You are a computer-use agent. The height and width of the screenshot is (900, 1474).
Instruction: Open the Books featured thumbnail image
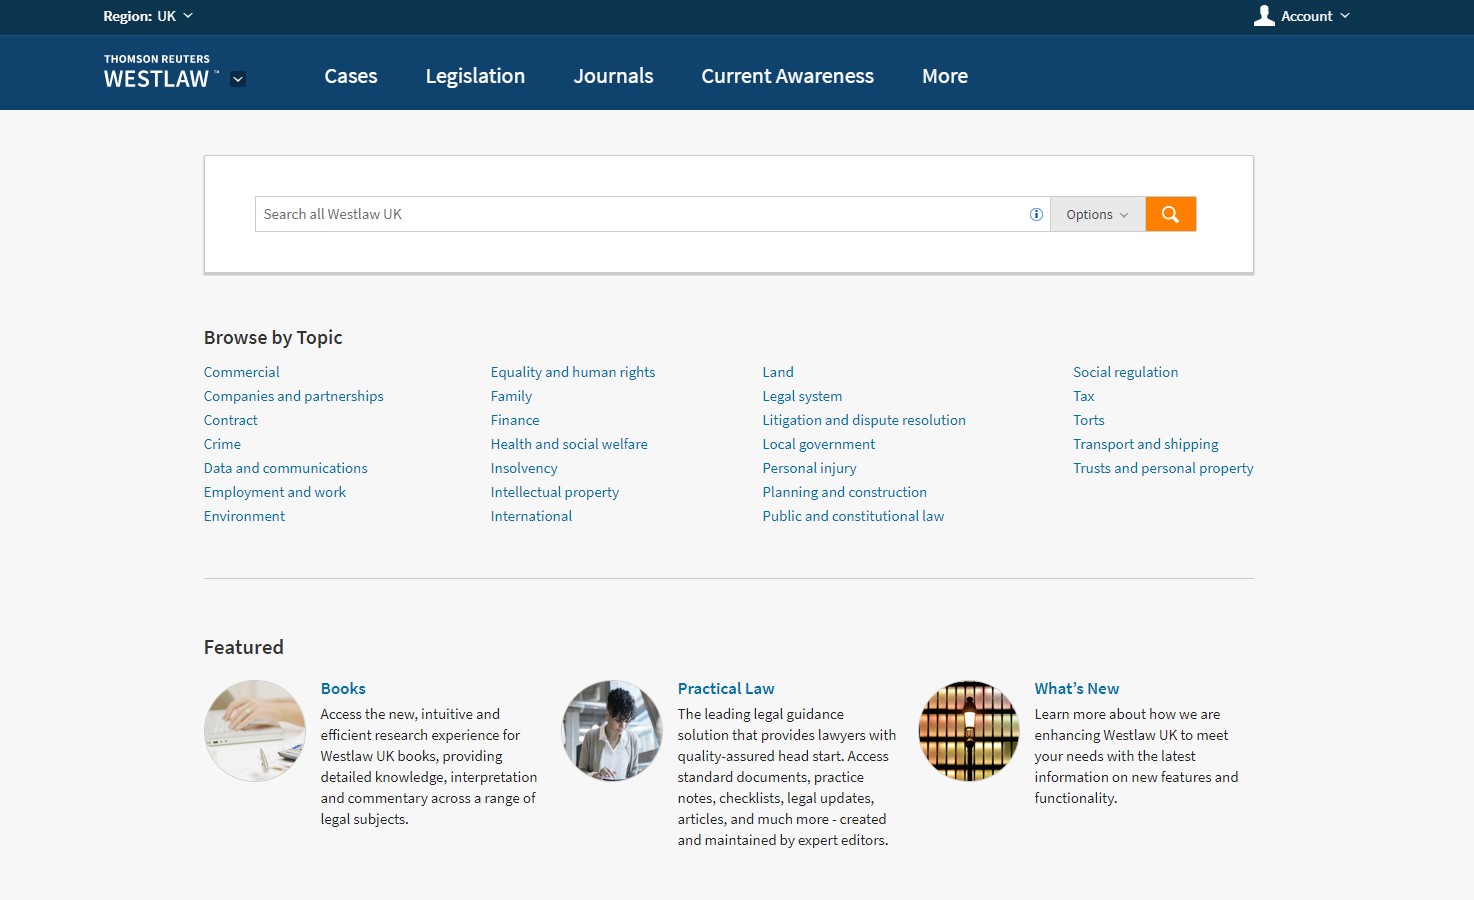(255, 731)
